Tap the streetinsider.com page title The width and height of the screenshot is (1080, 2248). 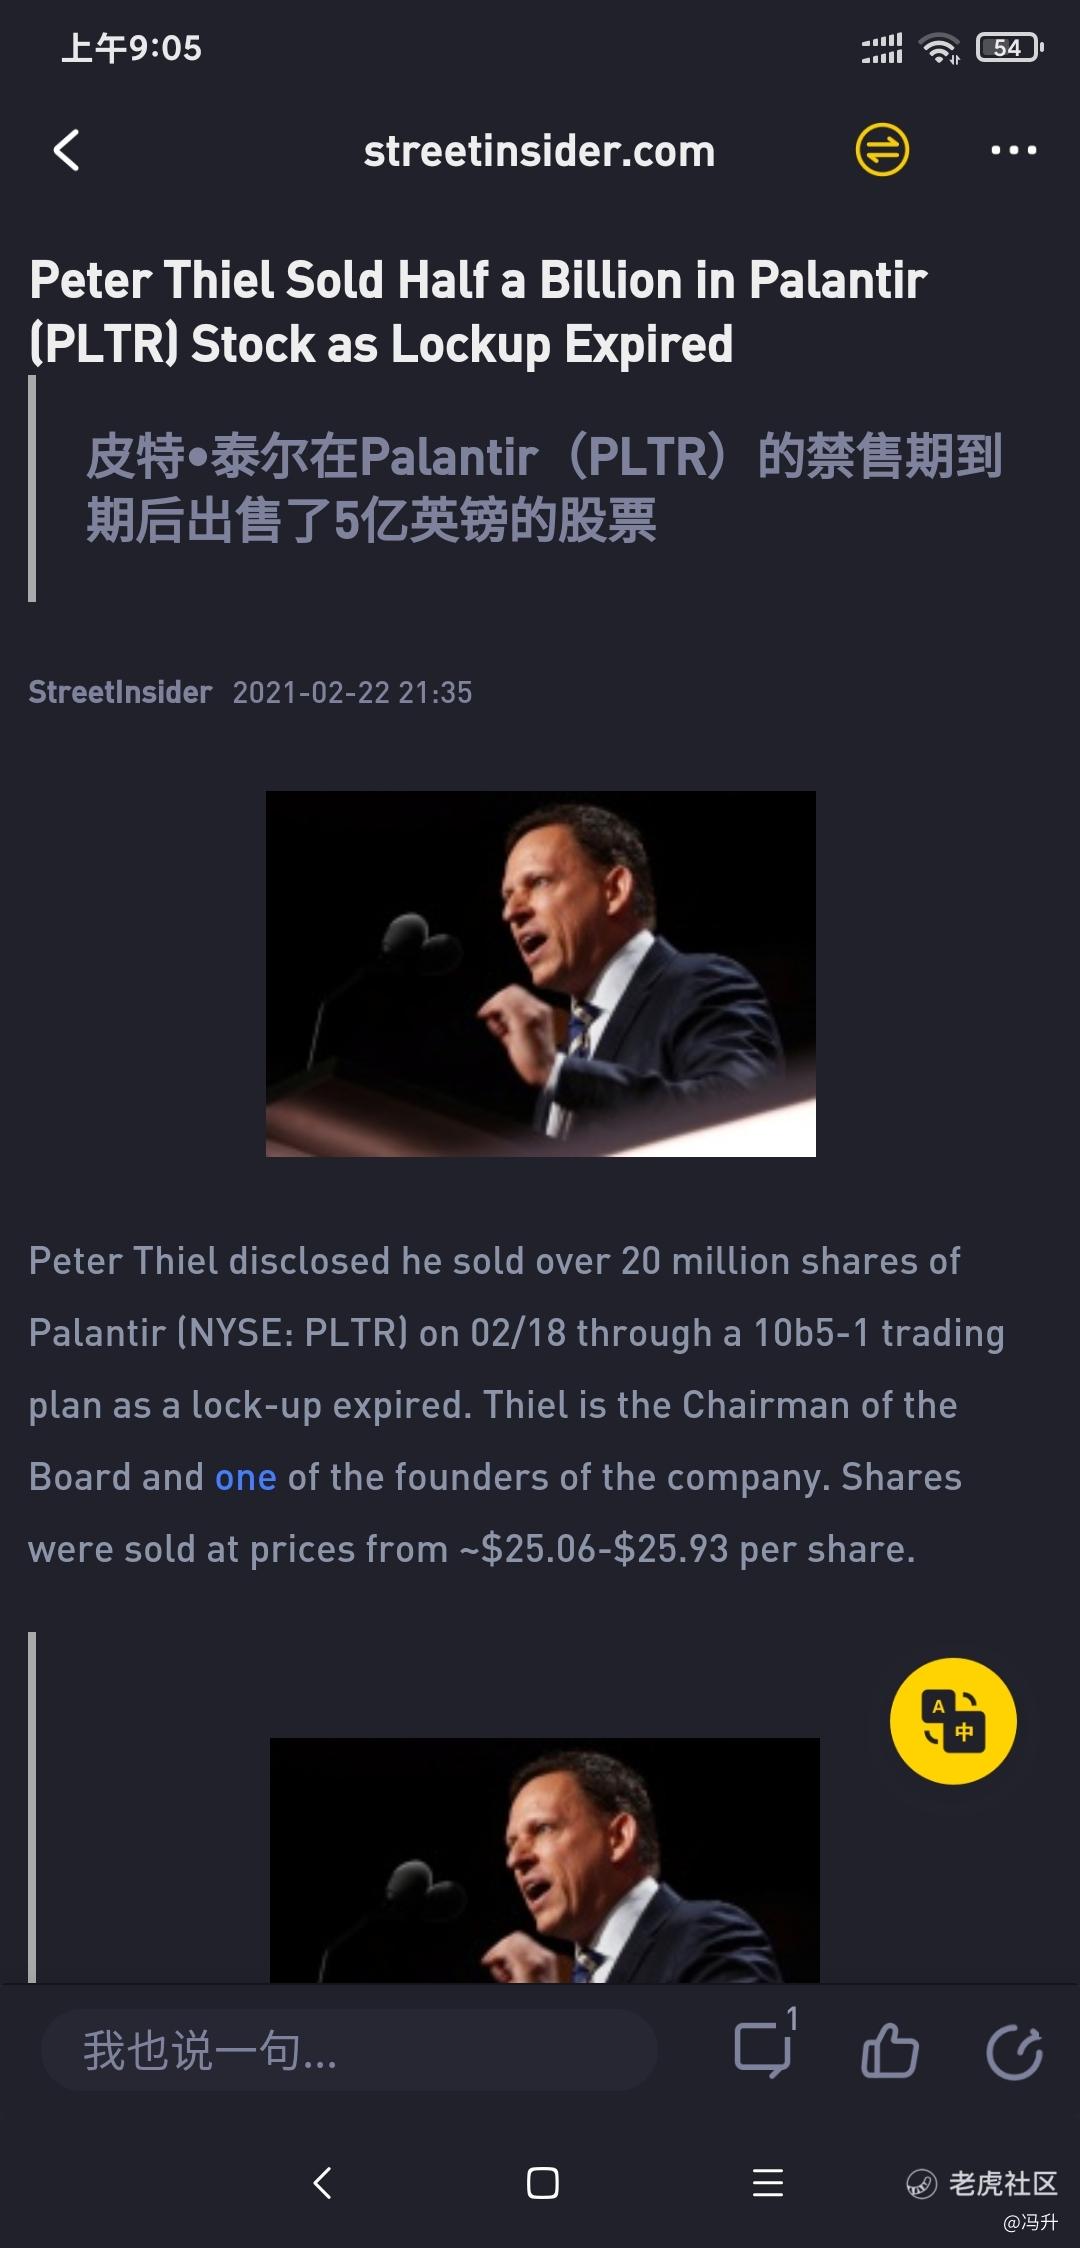tap(539, 151)
